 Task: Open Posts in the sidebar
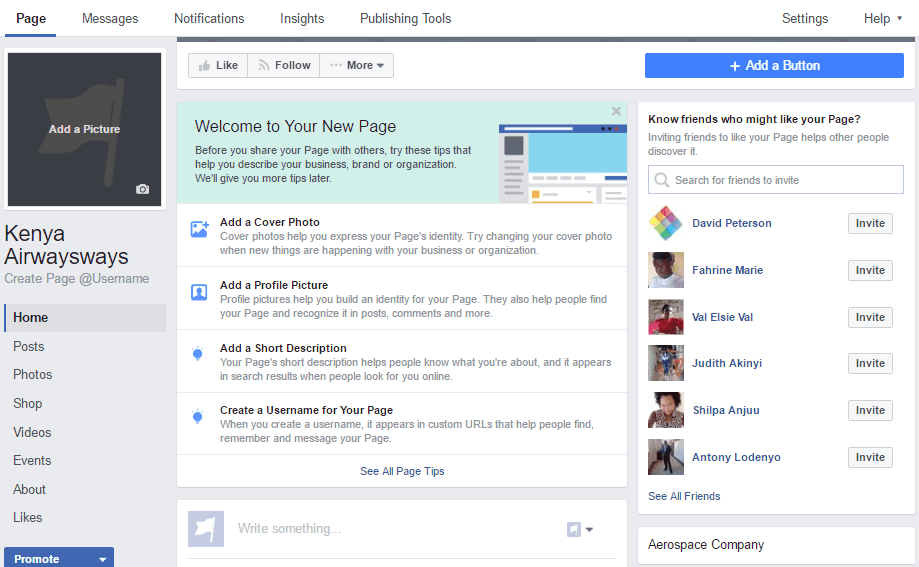(29, 347)
